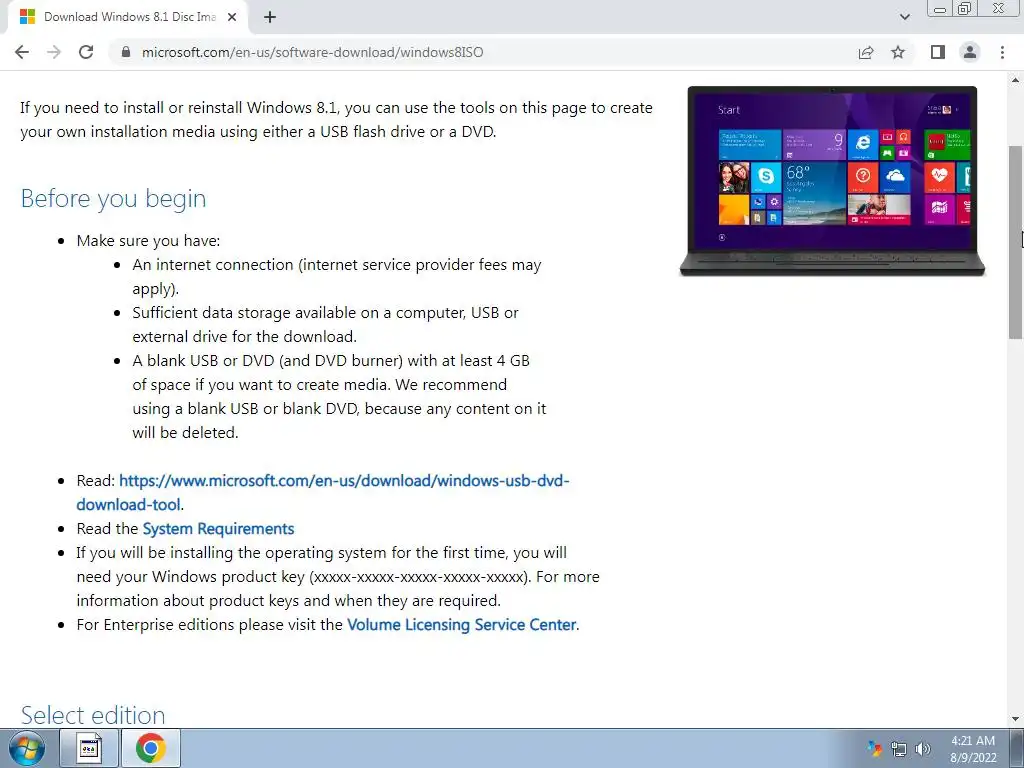The image size is (1024, 768).
Task: Reload the current page
Action: tap(86, 52)
